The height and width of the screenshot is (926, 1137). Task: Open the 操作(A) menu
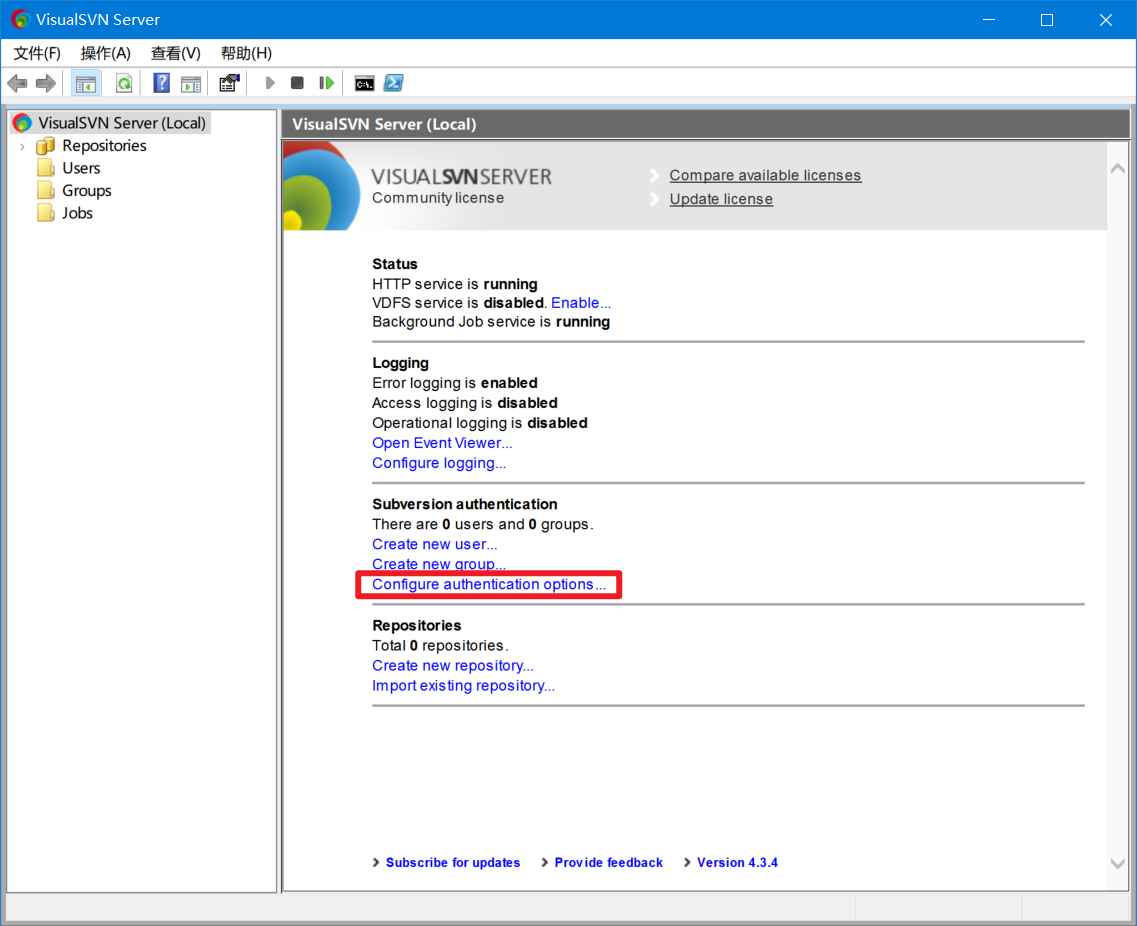click(x=106, y=53)
